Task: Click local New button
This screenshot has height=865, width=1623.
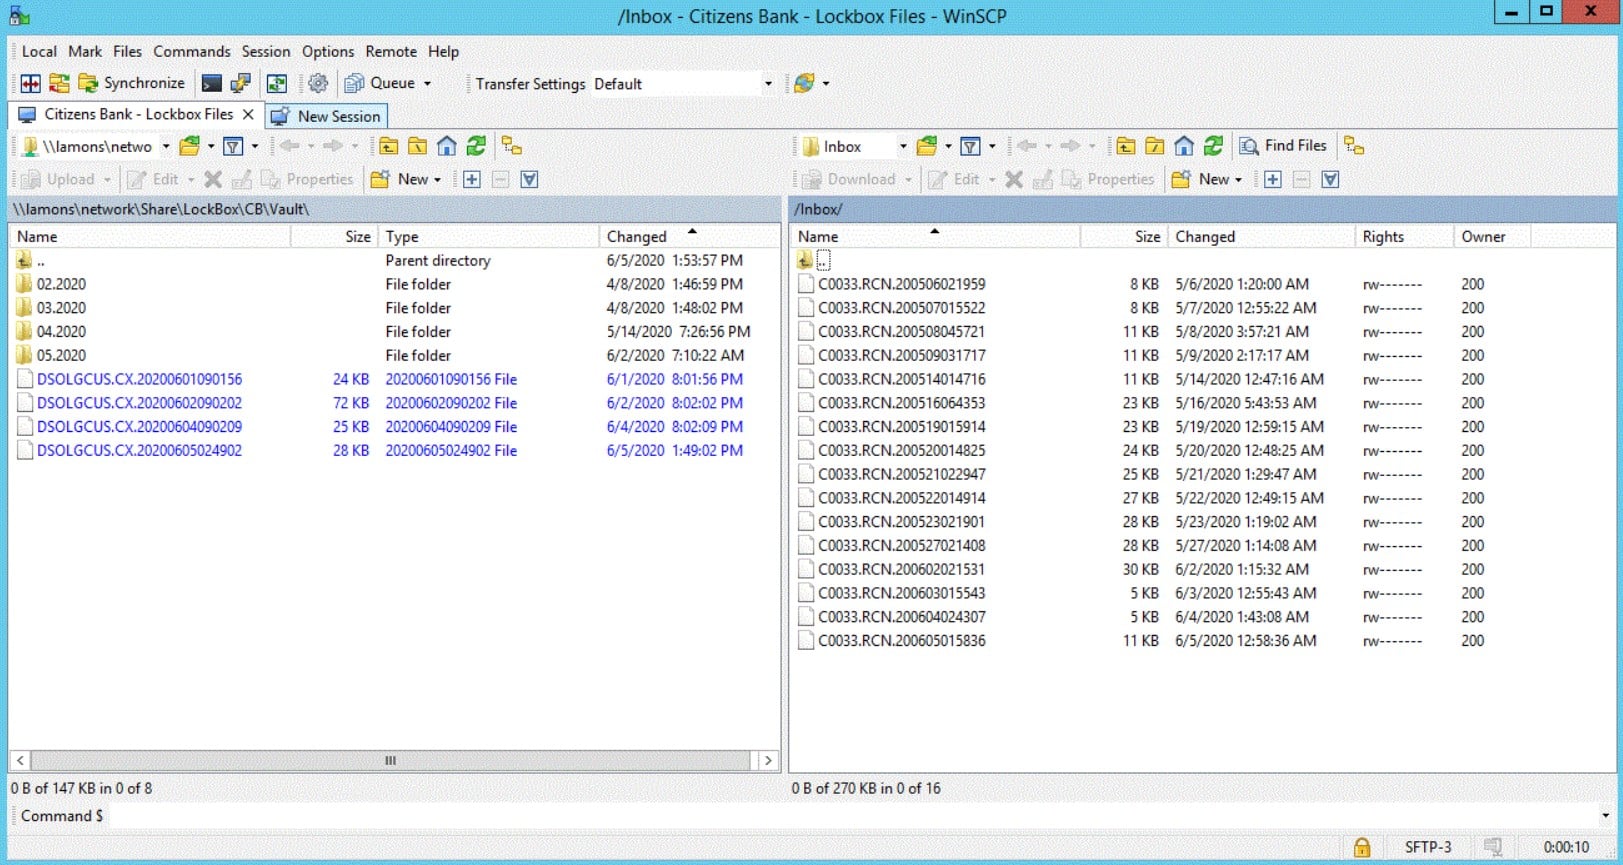Action: point(405,179)
